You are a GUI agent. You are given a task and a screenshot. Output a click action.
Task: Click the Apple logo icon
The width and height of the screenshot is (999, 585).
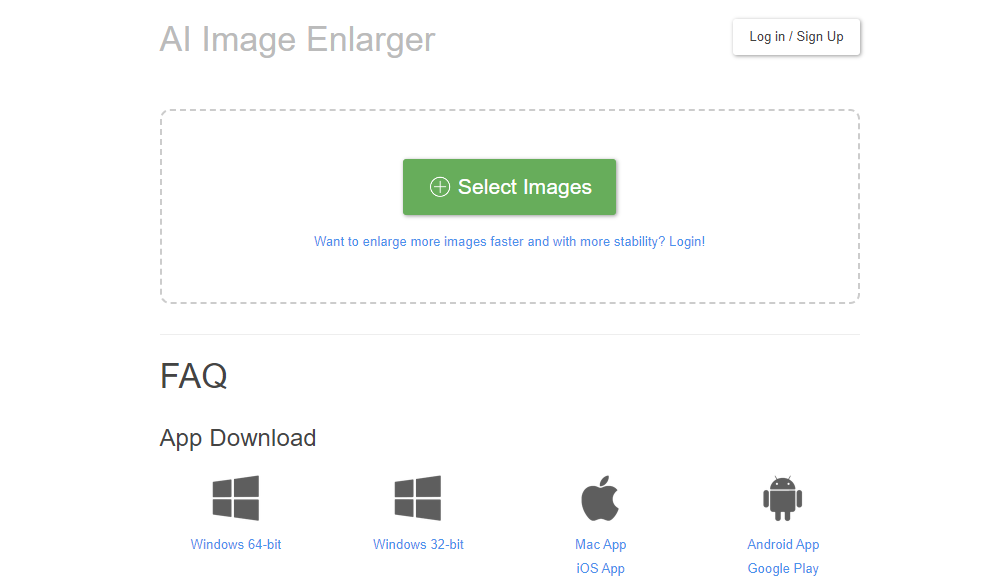point(600,498)
